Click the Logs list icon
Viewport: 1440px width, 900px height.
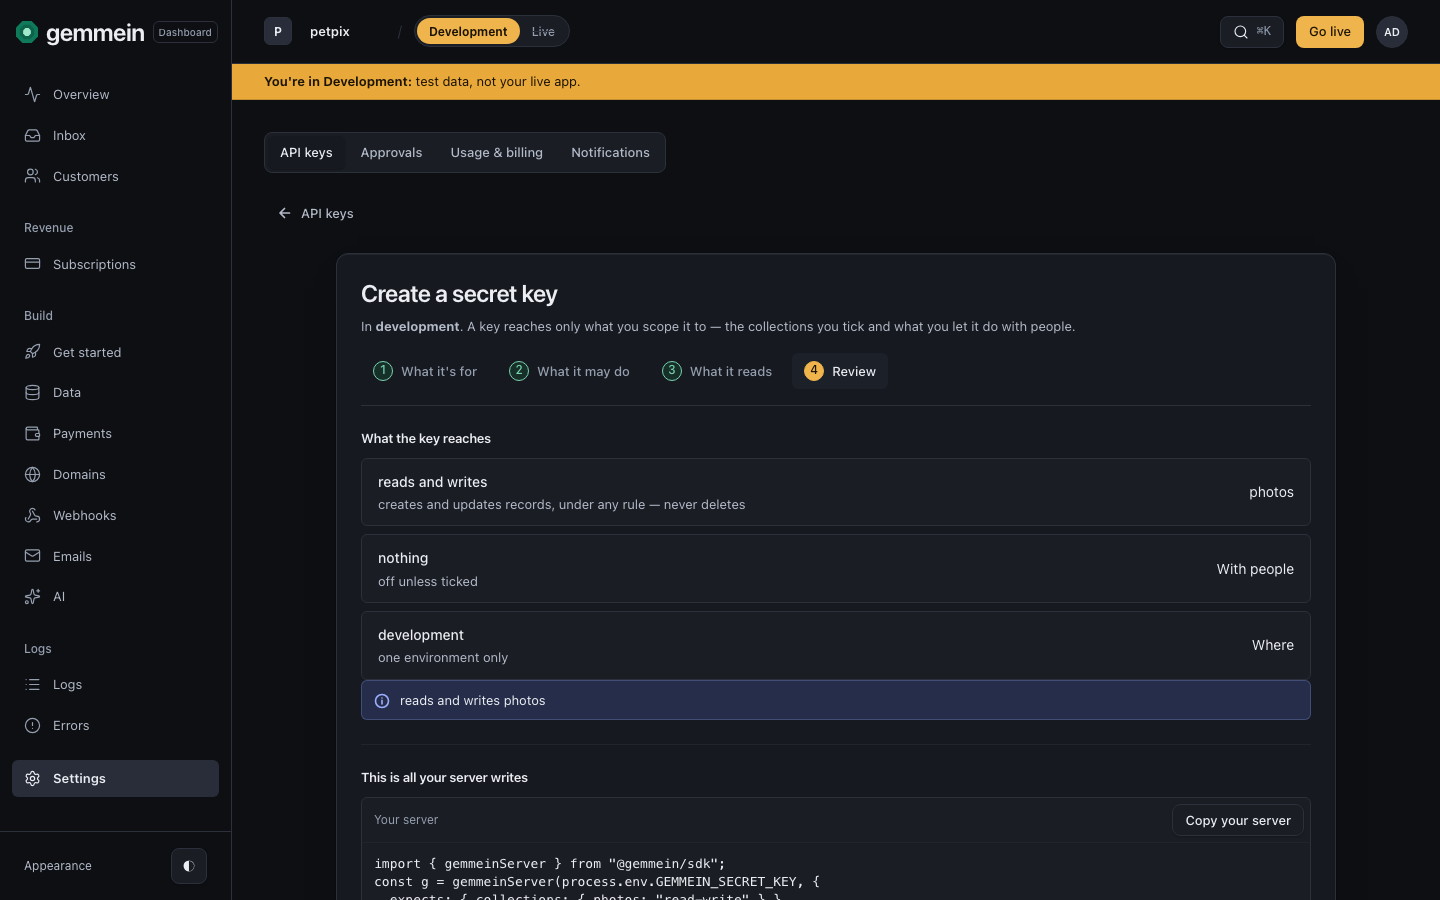pos(33,684)
